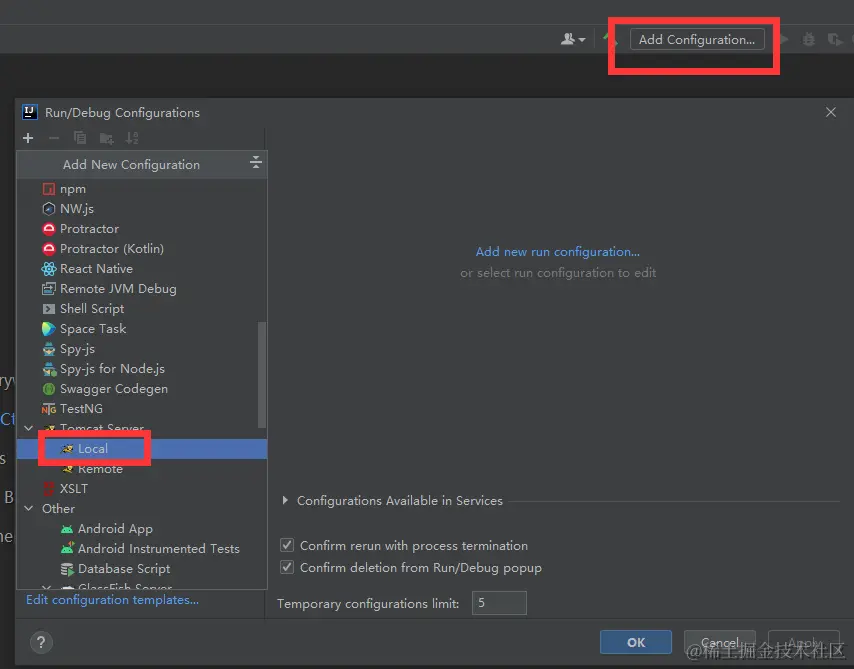
Task: Close the Run/Debug Configurations dialog
Action: pos(831,112)
